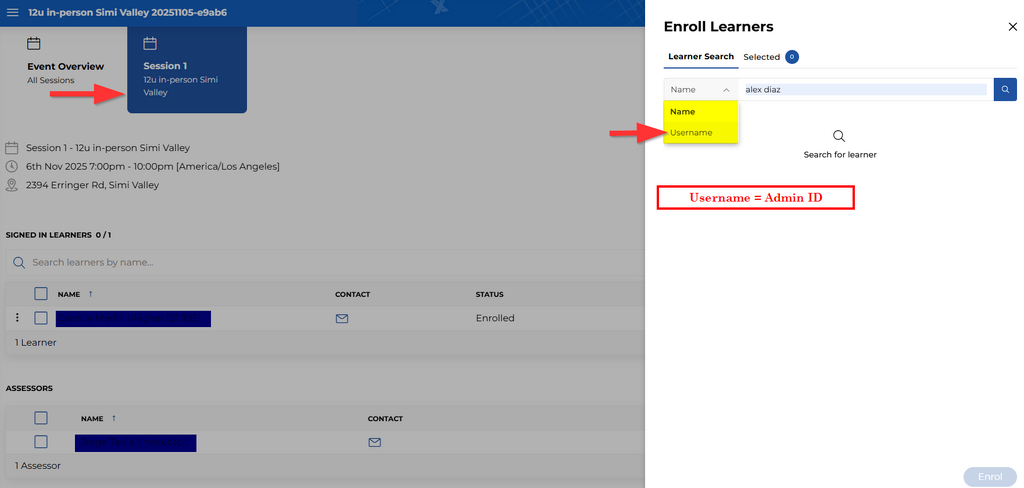Choose Name option in dropdown list

coord(683,112)
